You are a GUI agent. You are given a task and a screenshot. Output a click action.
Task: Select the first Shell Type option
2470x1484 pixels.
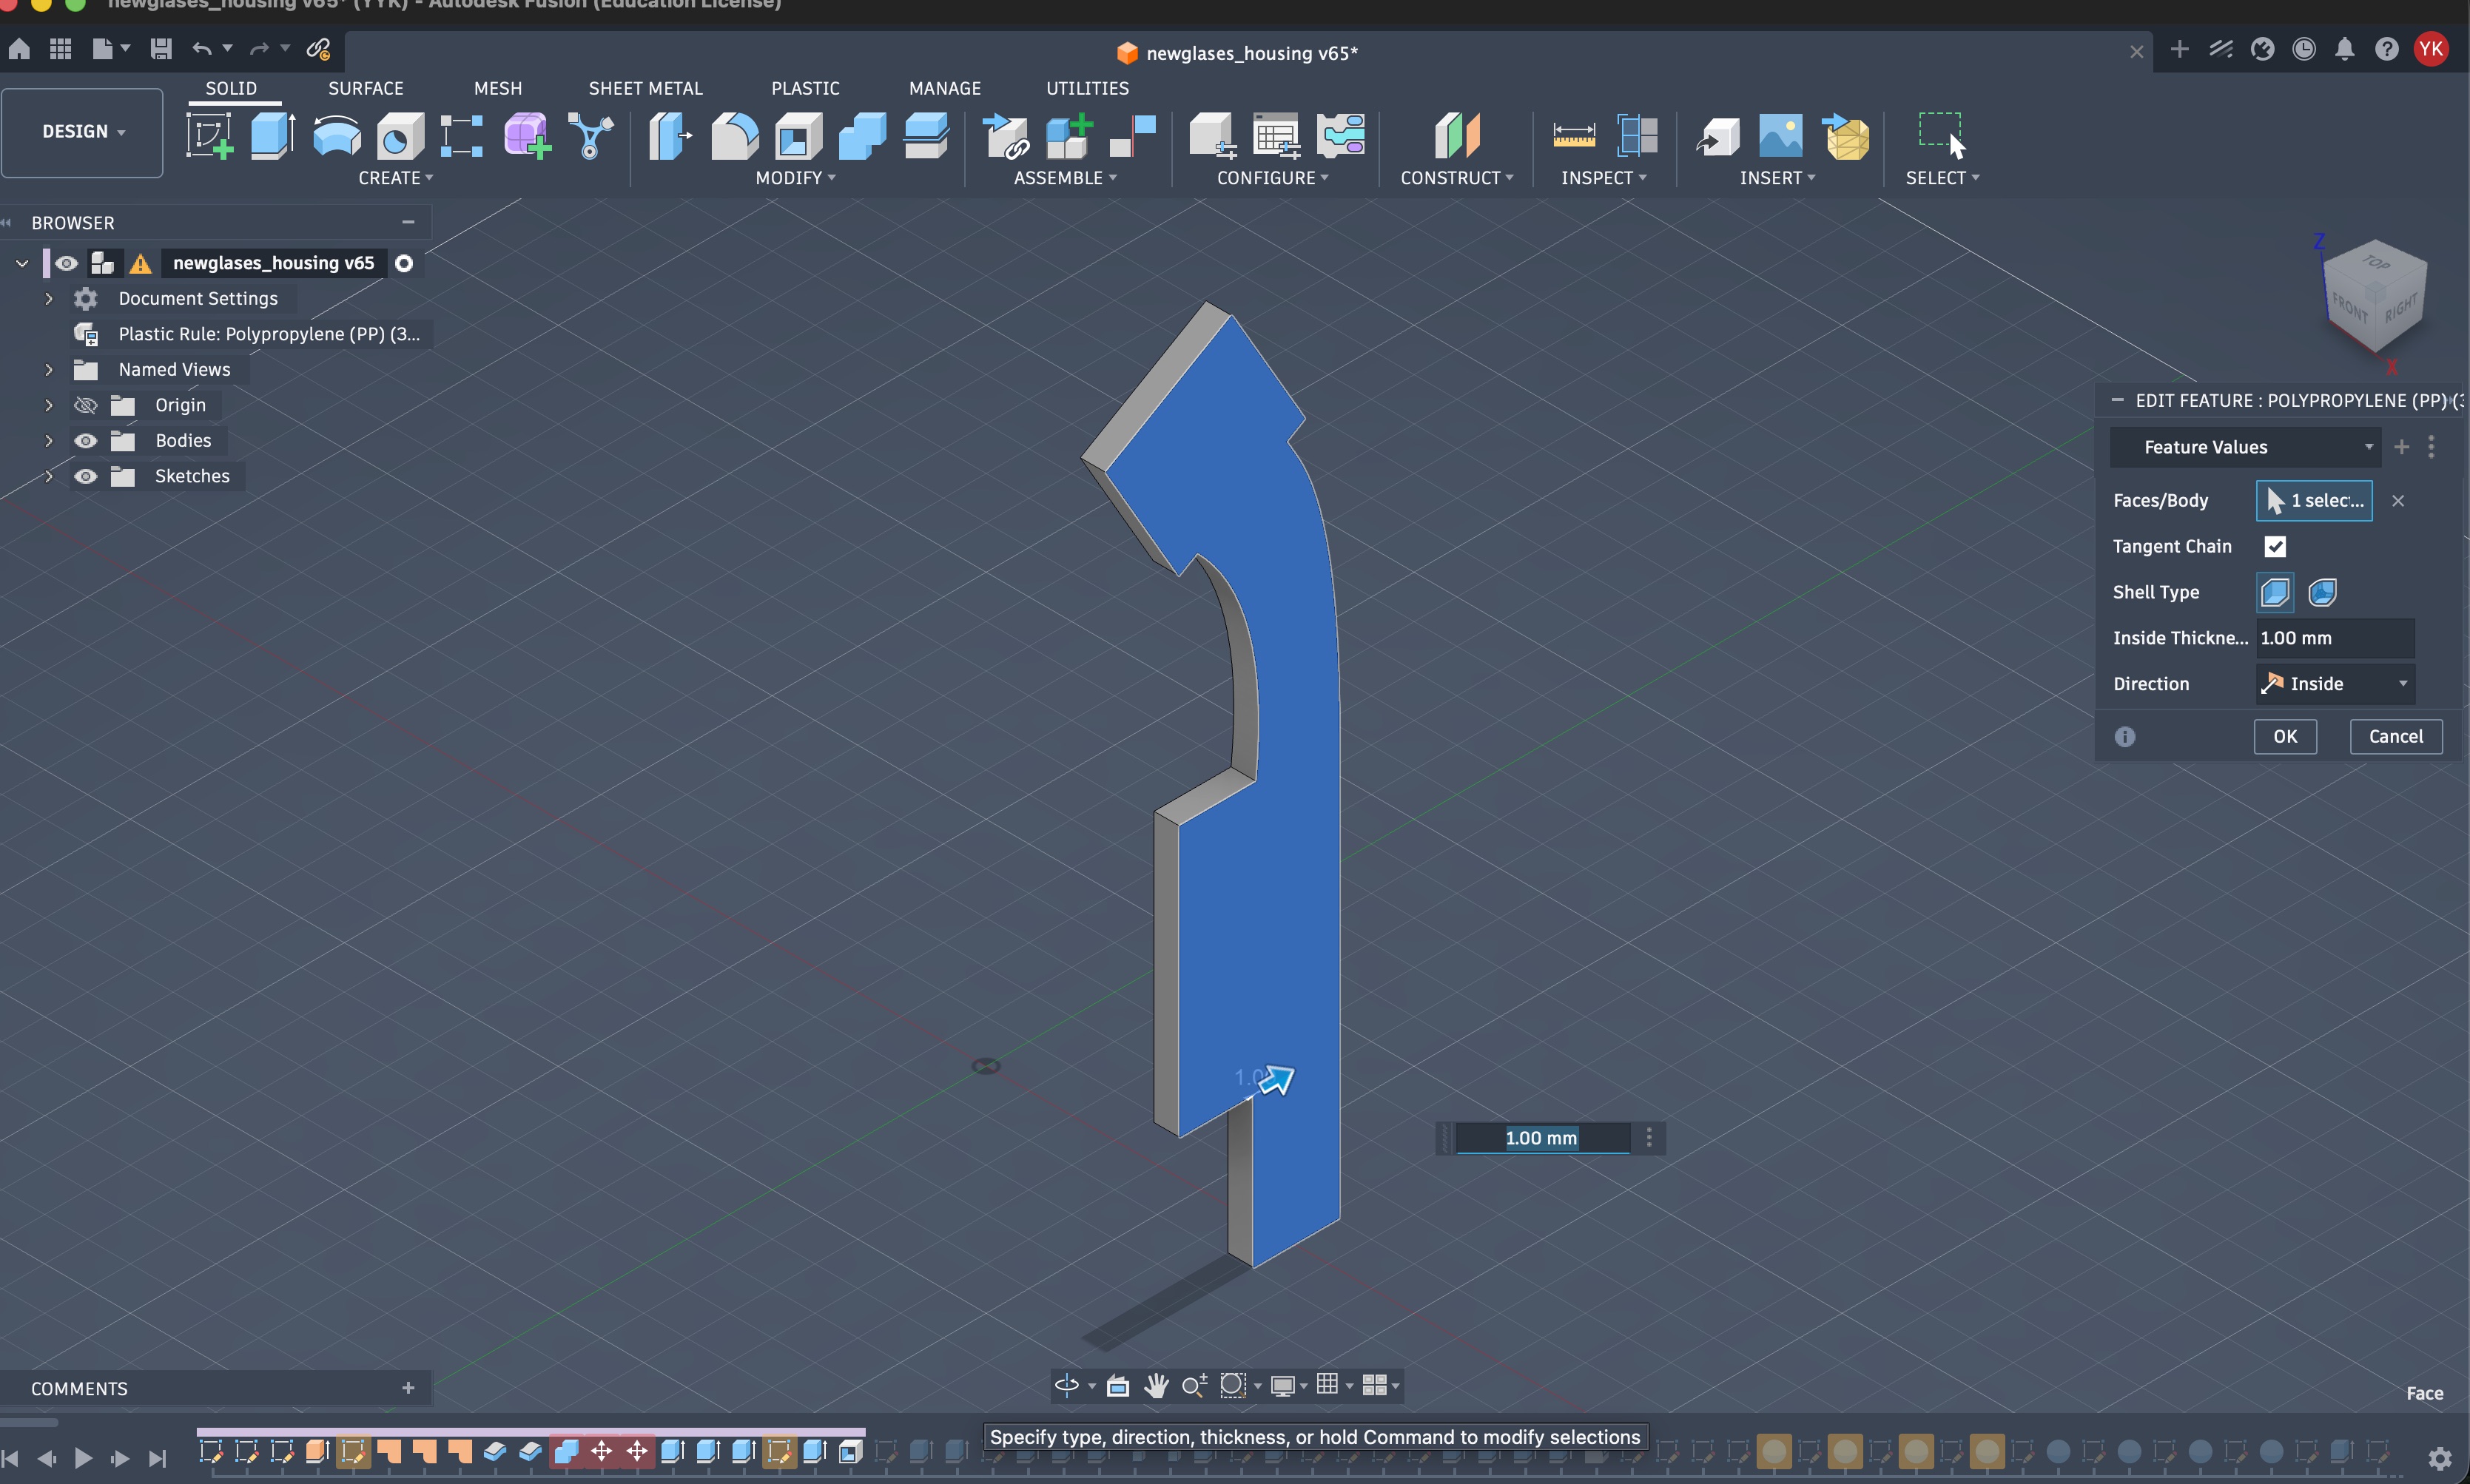coord(2274,592)
